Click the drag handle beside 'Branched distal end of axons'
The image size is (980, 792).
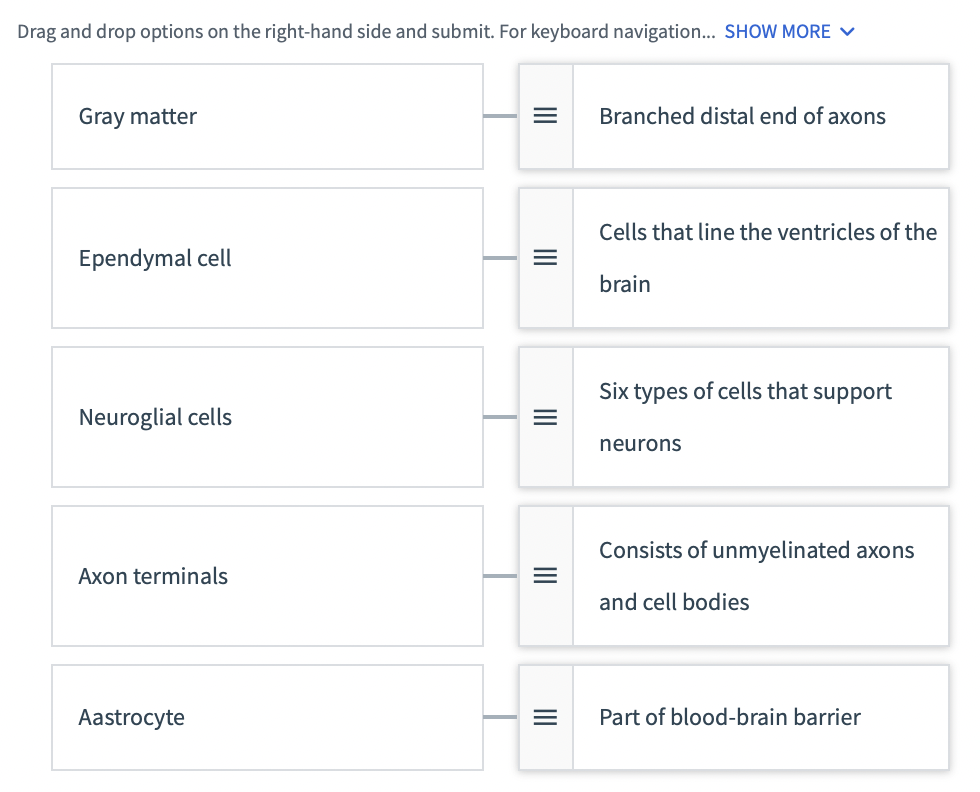coord(545,116)
